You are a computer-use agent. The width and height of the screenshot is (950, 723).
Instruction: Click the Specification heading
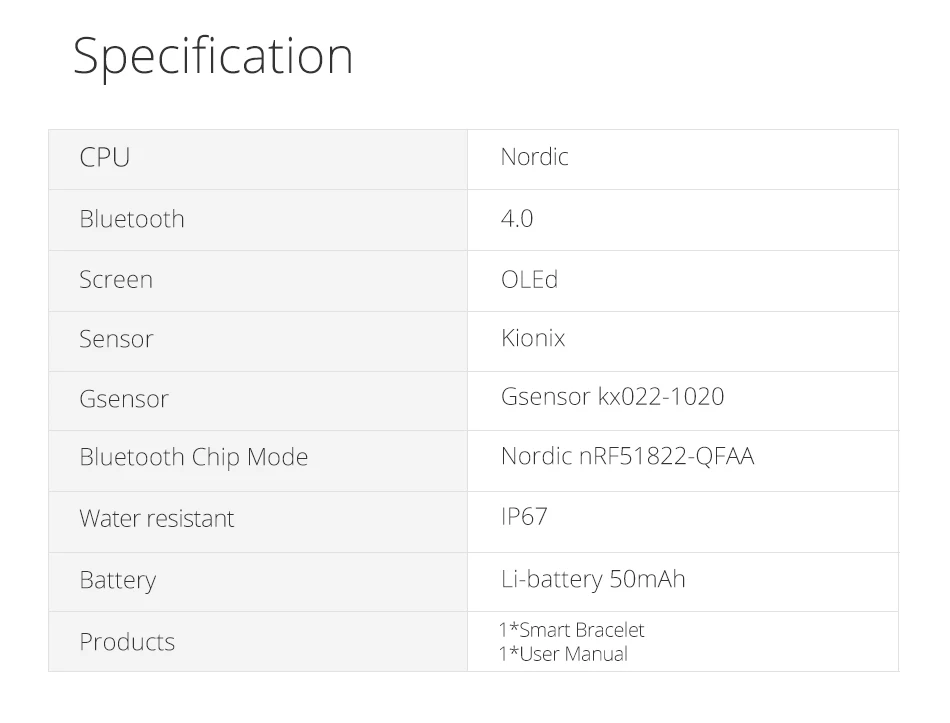tap(213, 57)
